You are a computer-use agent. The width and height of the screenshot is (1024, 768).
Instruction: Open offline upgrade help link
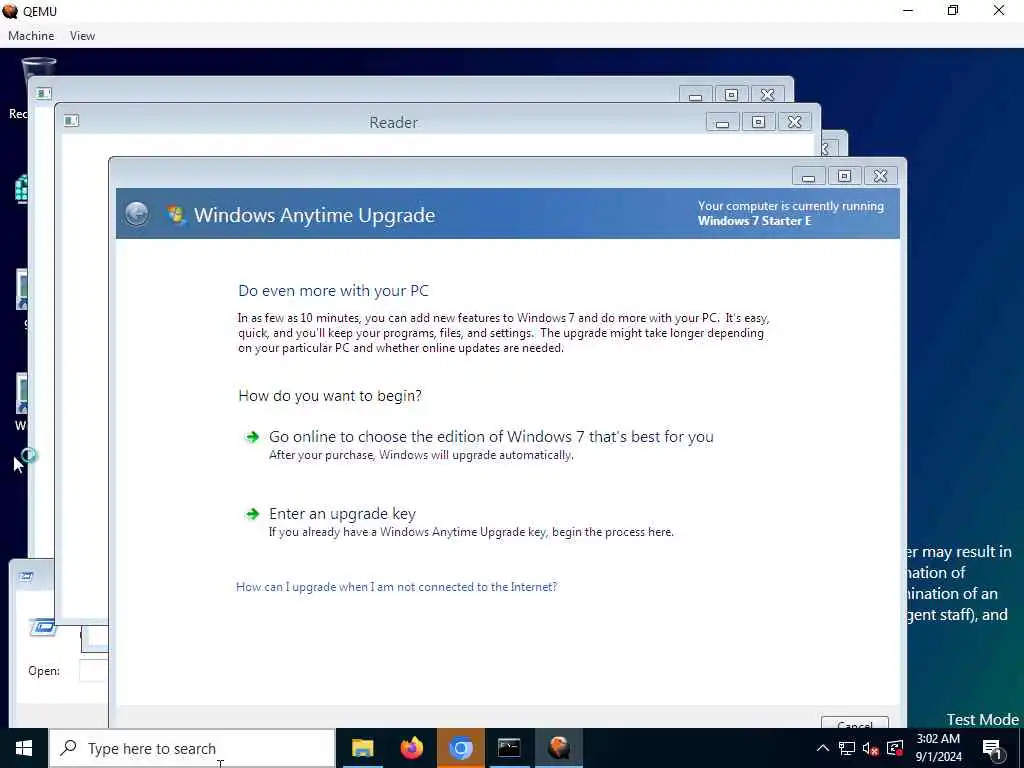pos(396,586)
